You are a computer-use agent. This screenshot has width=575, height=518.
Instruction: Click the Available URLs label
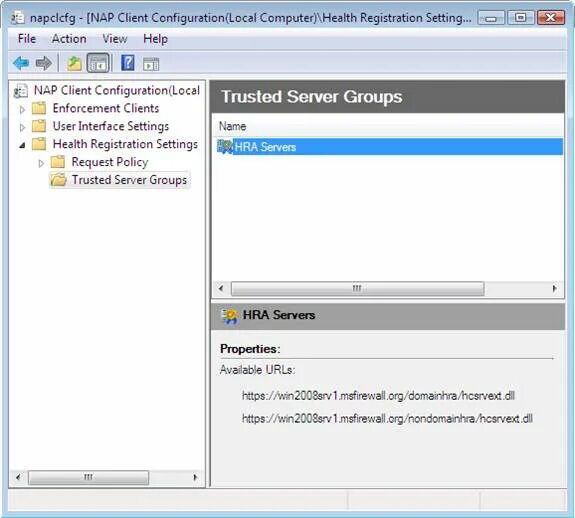pyautogui.click(x=257, y=370)
